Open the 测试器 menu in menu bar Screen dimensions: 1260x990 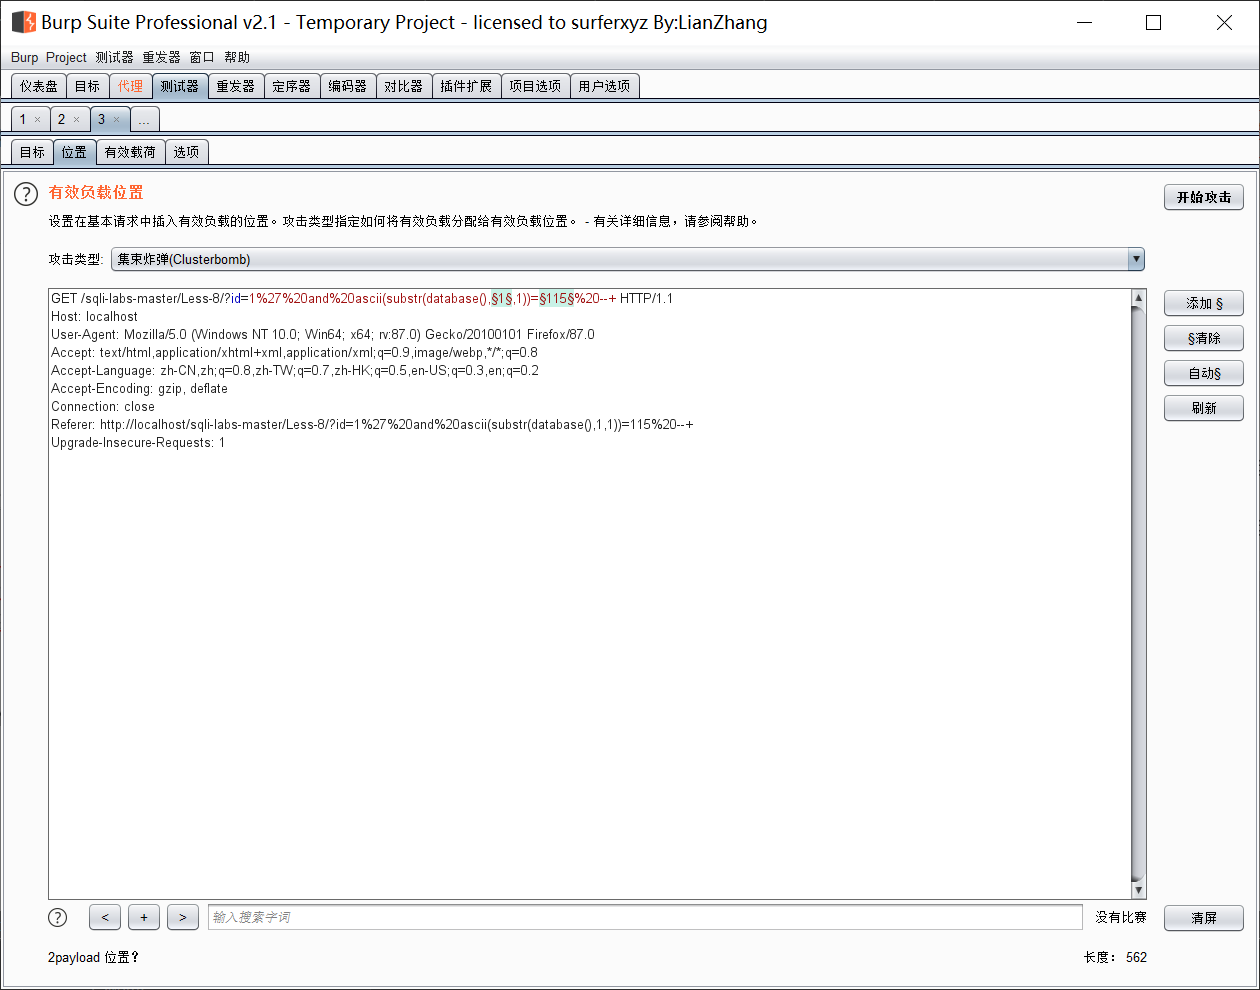pyautogui.click(x=114, y=57)
